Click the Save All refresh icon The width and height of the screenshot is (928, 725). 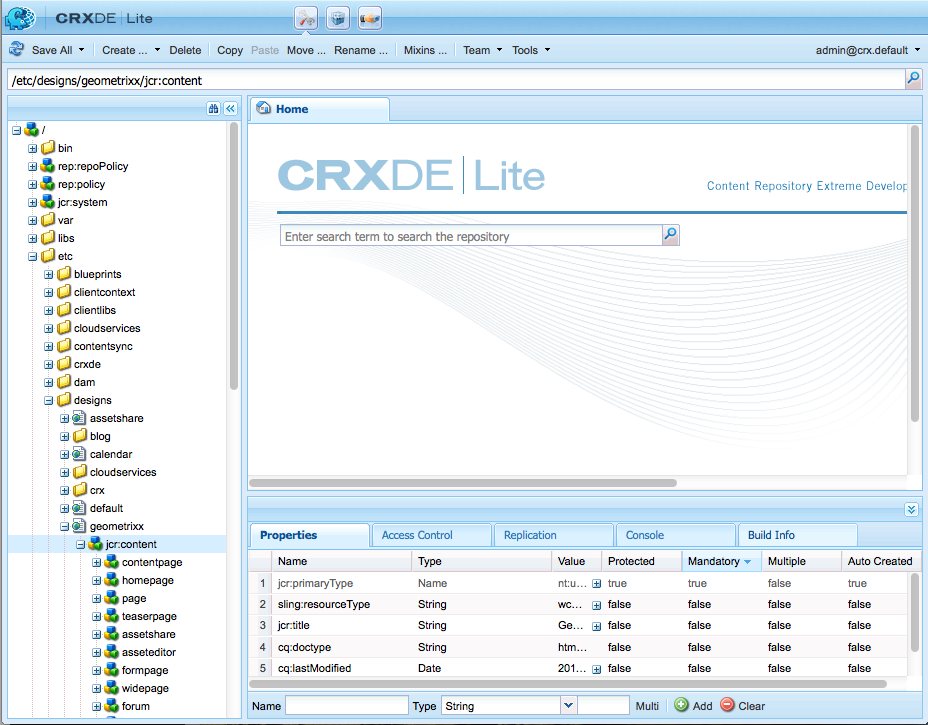point(17,50)
